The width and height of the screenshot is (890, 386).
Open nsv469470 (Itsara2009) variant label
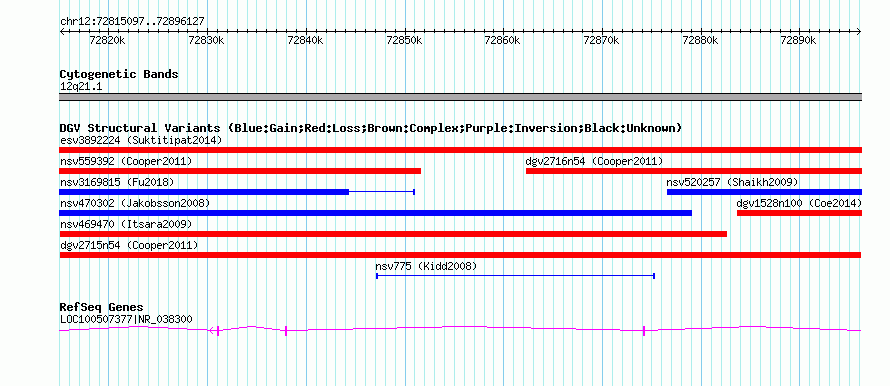pyautogui.click(x=126, y=224)
